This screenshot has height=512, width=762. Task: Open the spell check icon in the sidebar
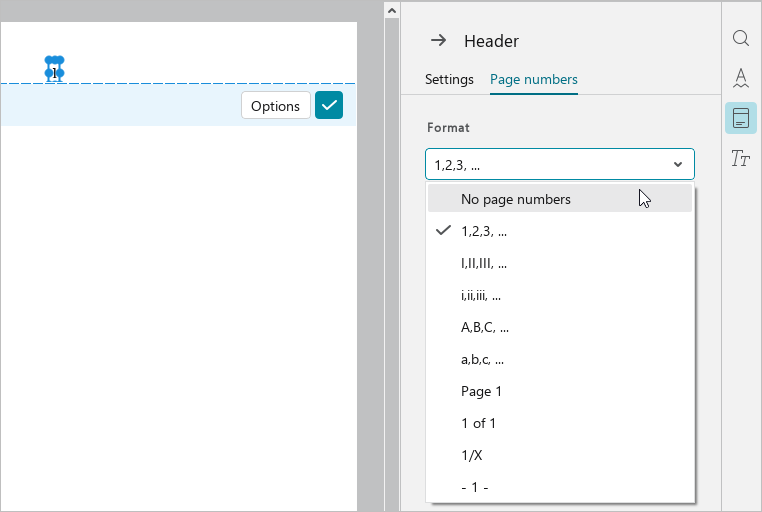[x=741, y=78]
